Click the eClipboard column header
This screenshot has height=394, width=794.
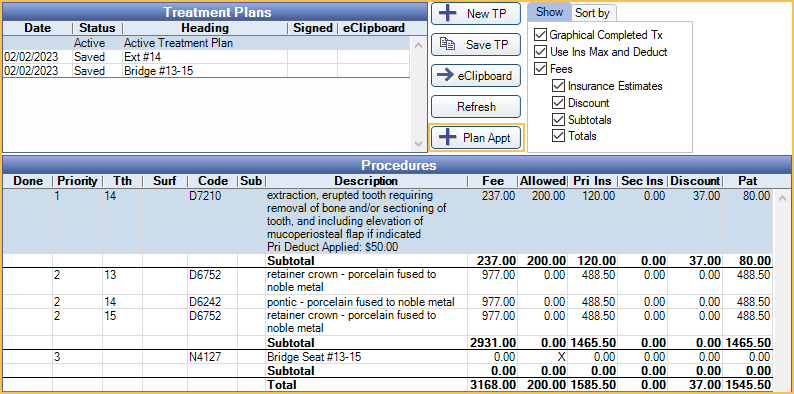(374, 28)
